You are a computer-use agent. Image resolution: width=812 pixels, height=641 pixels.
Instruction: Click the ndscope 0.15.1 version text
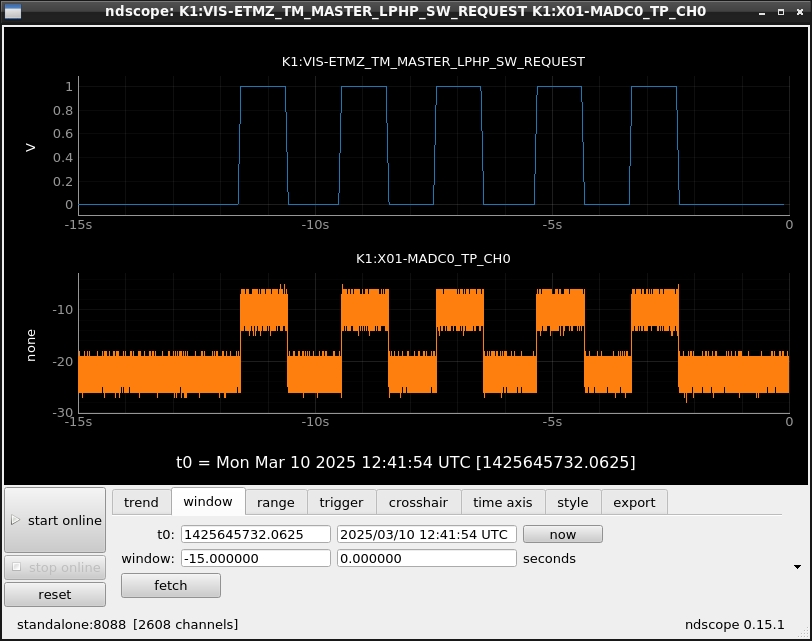[734, 624]
